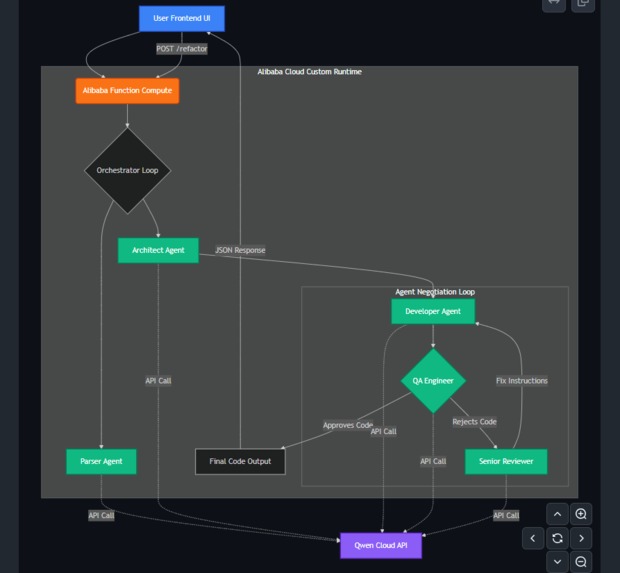The image size is (620, 573).
Task: Click the QA Engineer diamond
Action: (433, 381)
